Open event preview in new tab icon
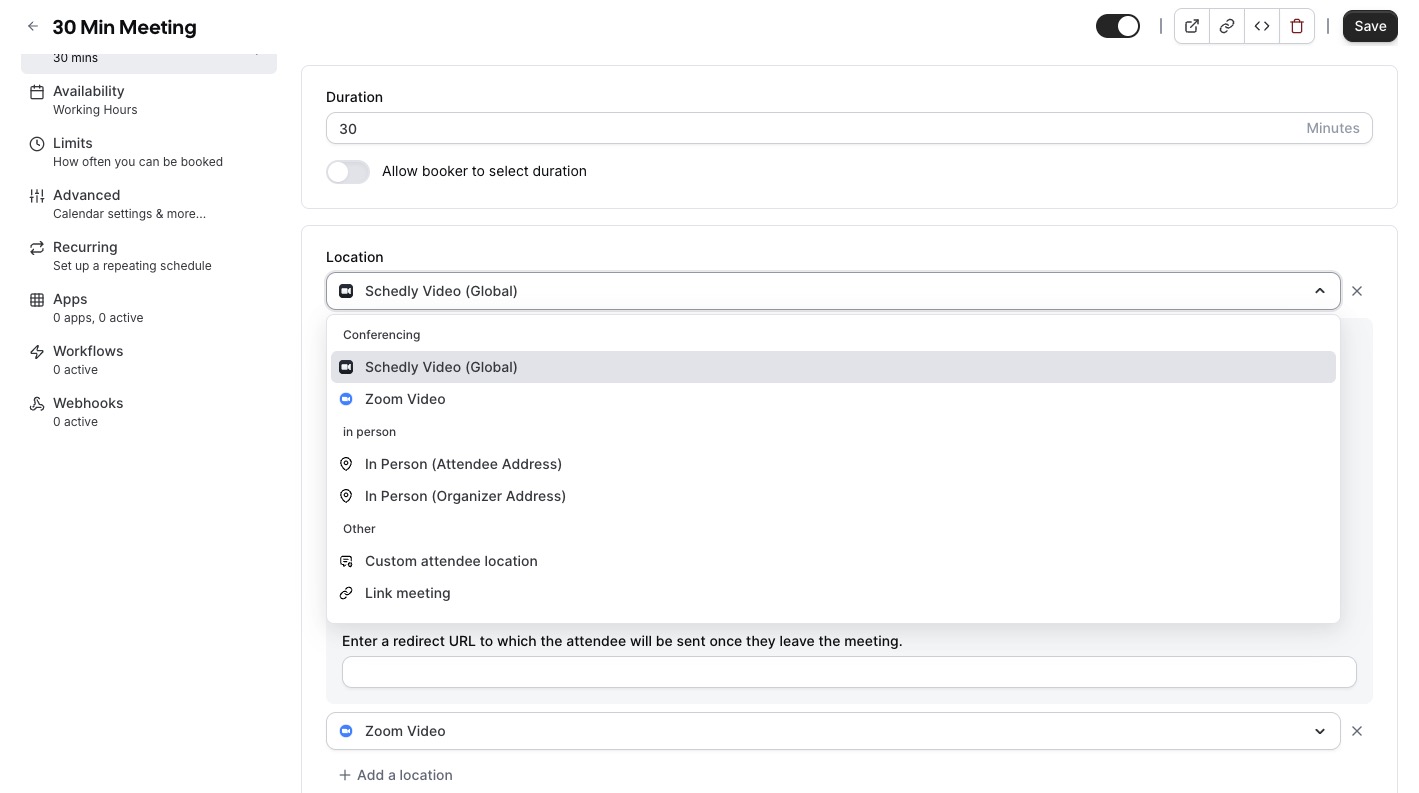Screen dimensions: 1419x793 [x=1192, y=27]
